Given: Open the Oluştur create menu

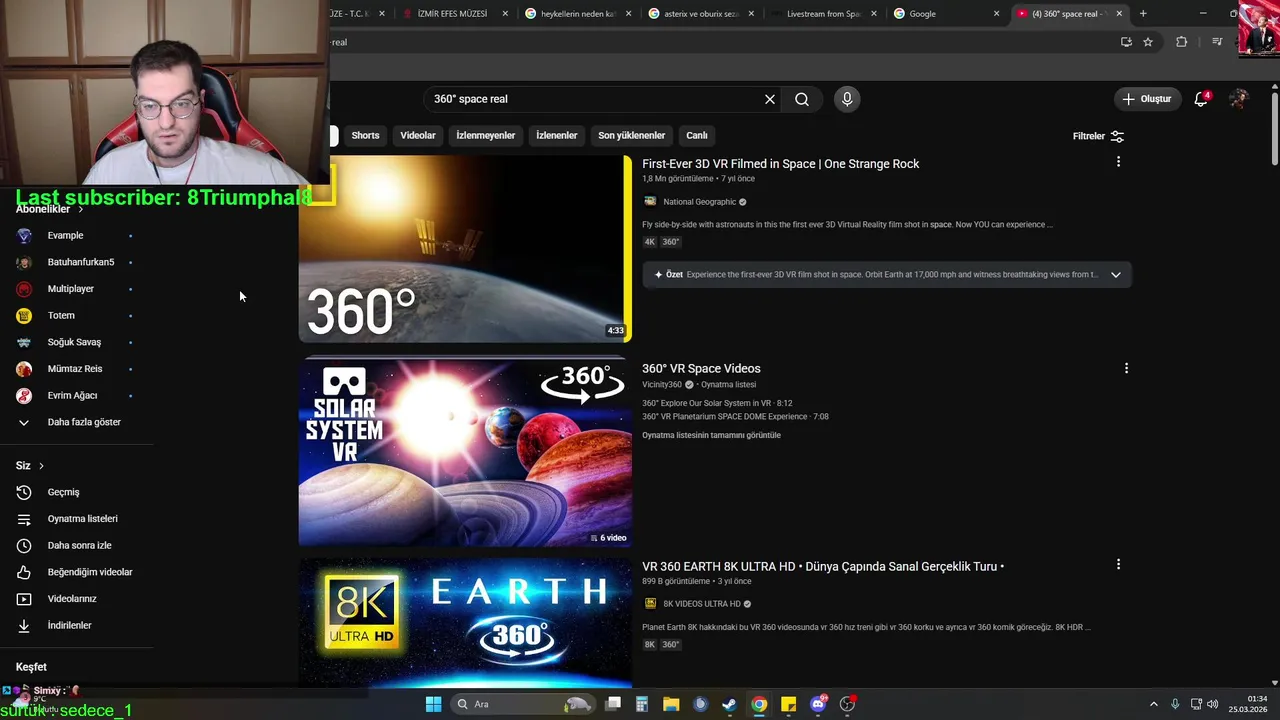Looking at the screenshot, I should pos(1146,99).
